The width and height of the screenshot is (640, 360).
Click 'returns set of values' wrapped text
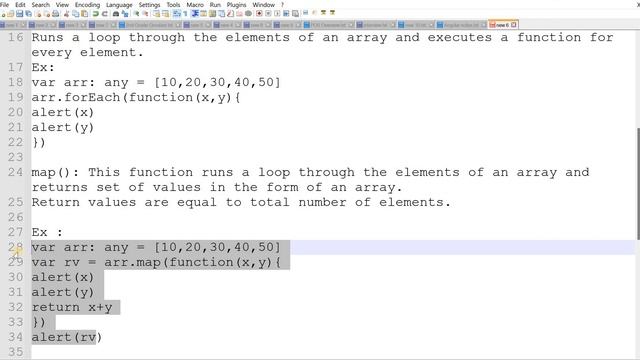116,187
